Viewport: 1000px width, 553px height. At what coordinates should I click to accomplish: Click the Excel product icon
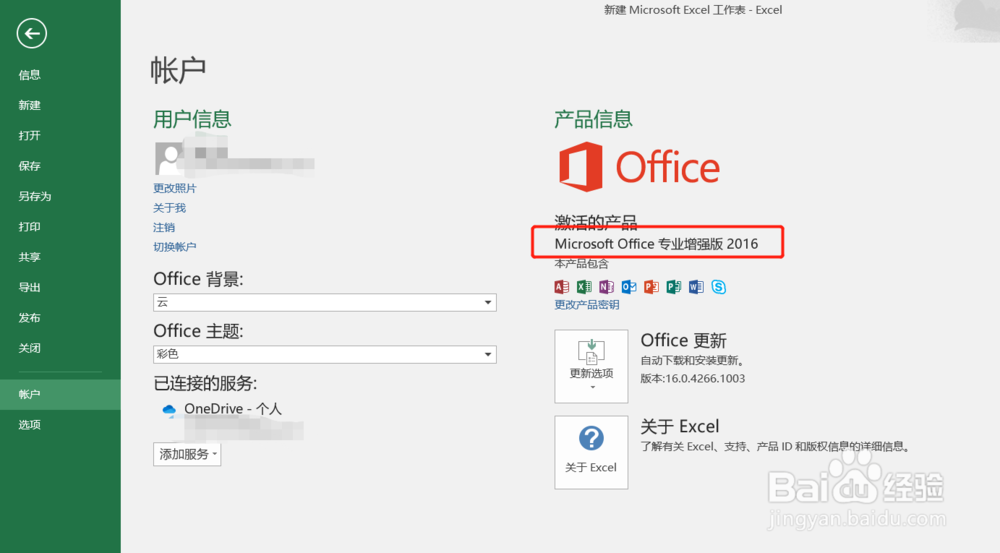pos(584,287)
